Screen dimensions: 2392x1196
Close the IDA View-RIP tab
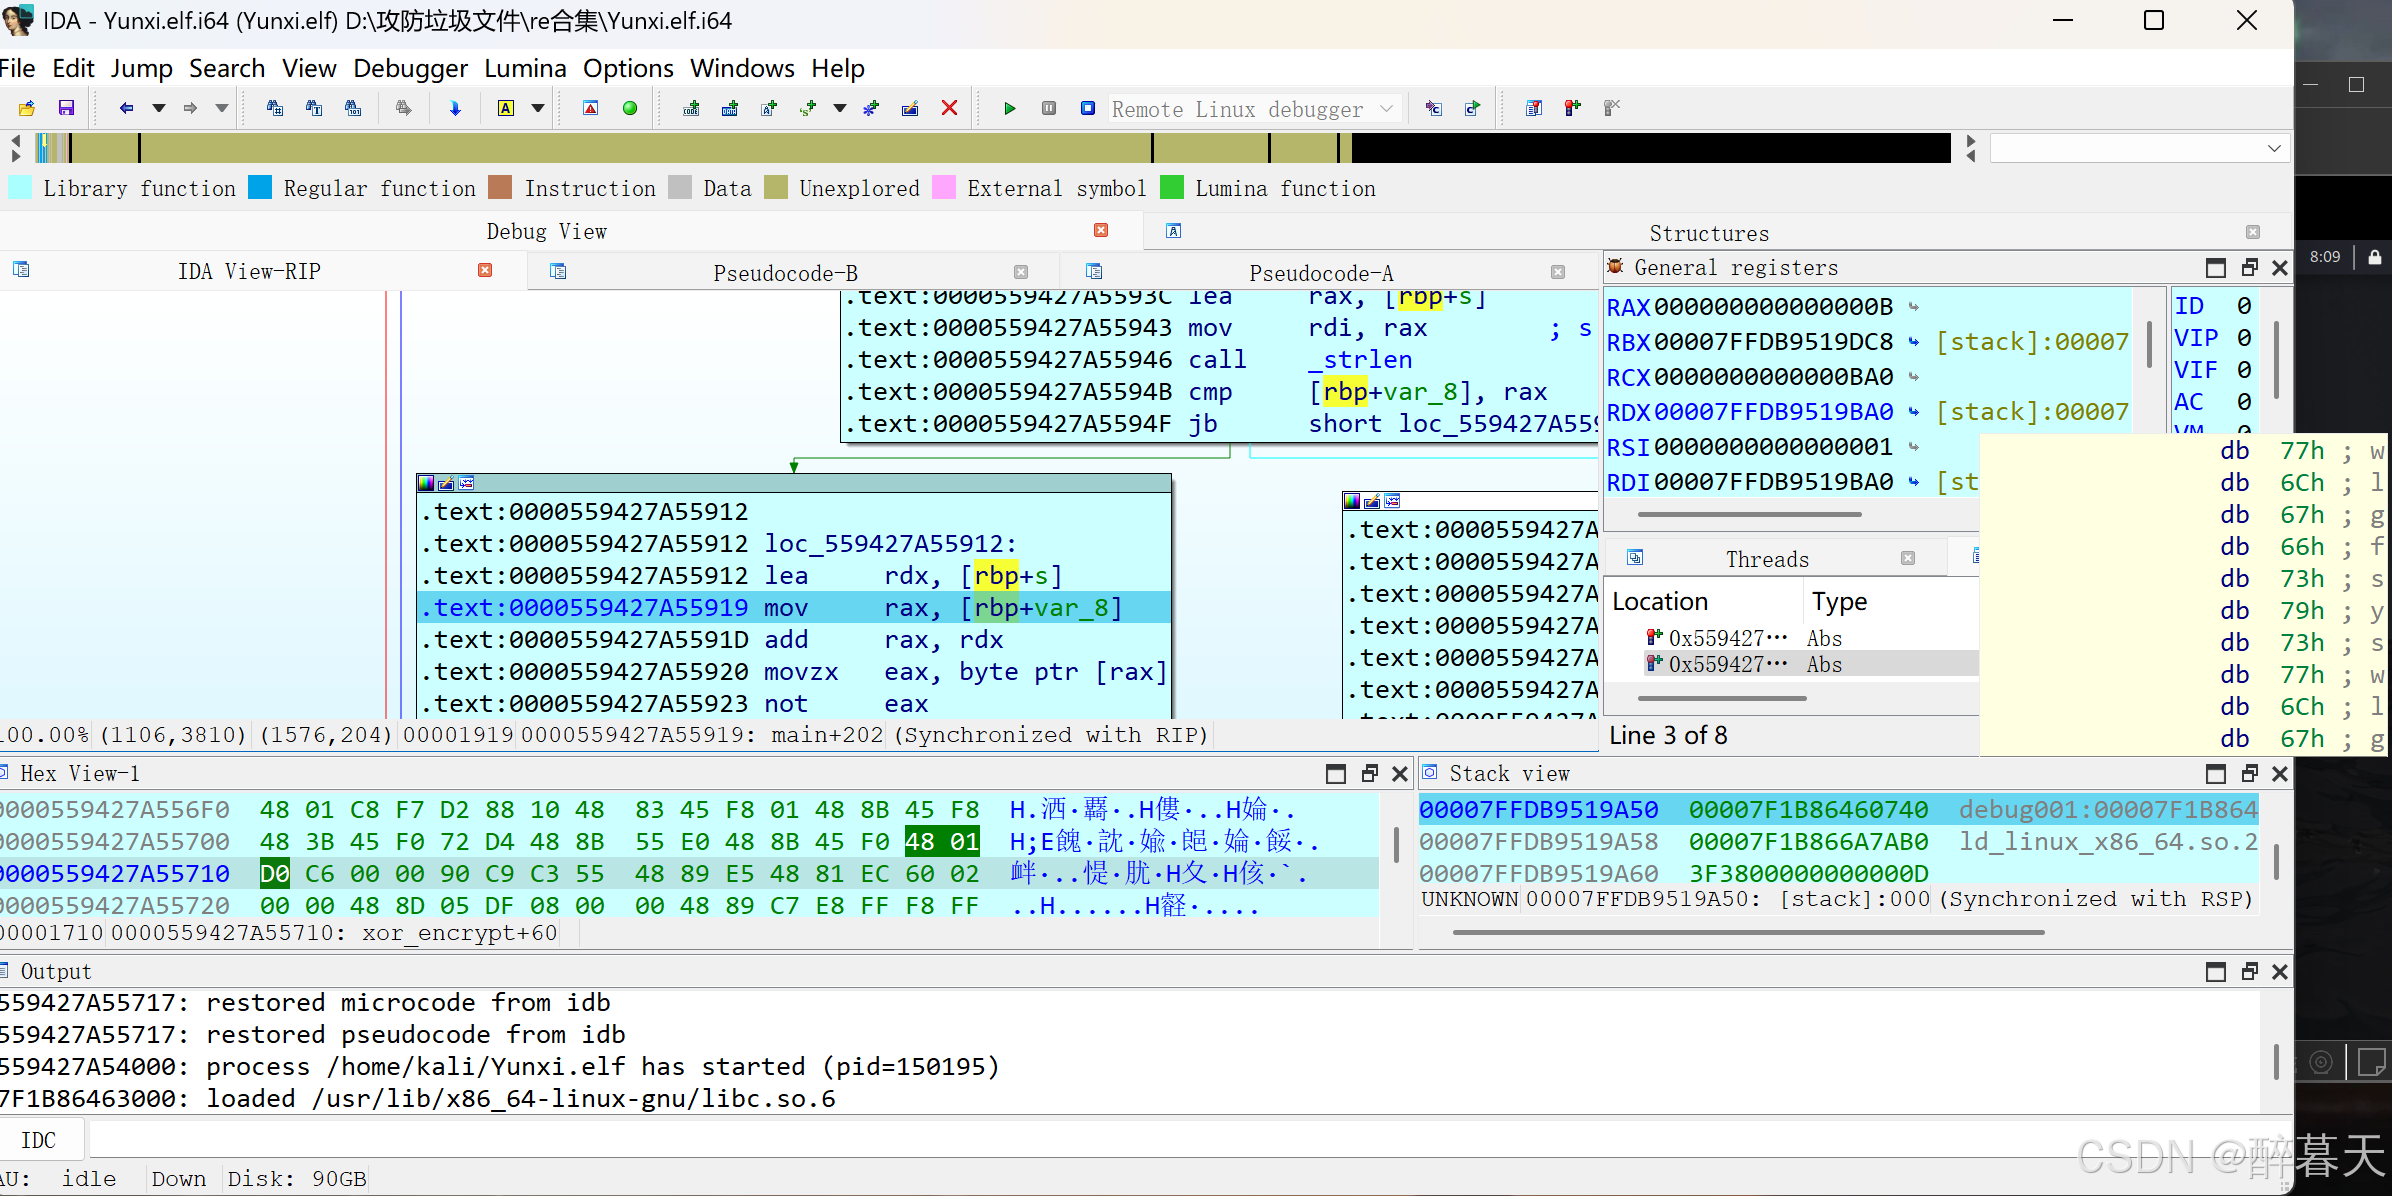coord(485,270)
